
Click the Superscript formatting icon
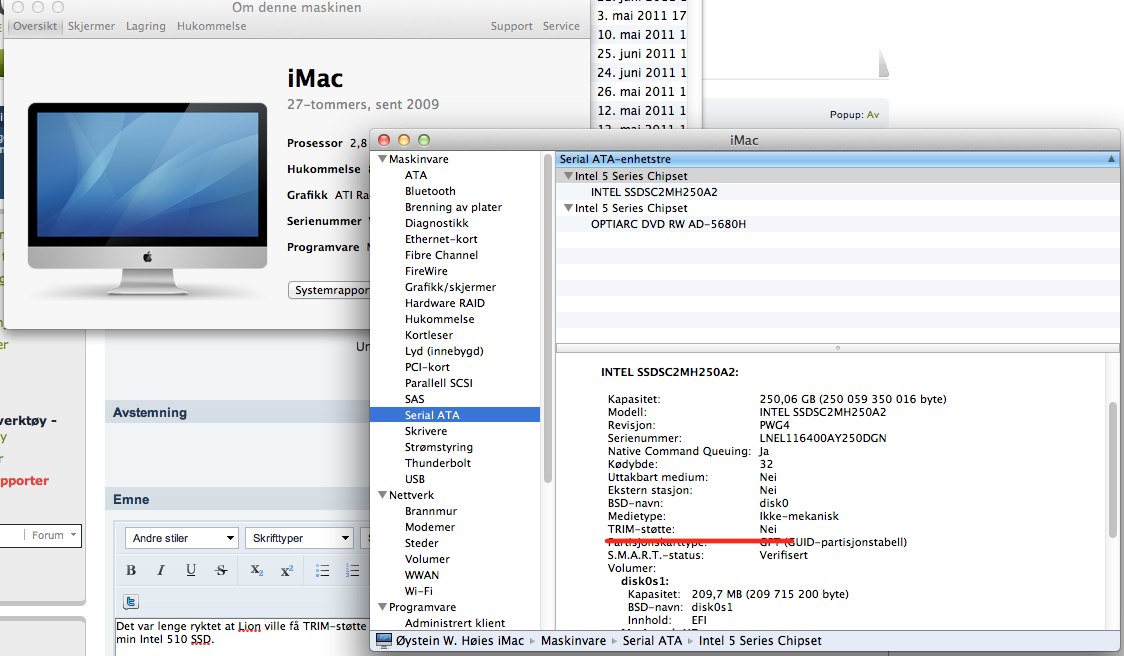(287, 570)
